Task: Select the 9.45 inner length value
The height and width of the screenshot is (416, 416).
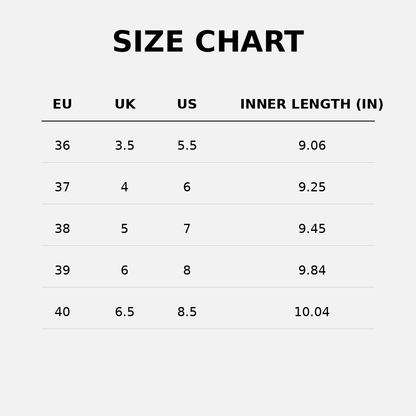Action: (x=312, y=229)
